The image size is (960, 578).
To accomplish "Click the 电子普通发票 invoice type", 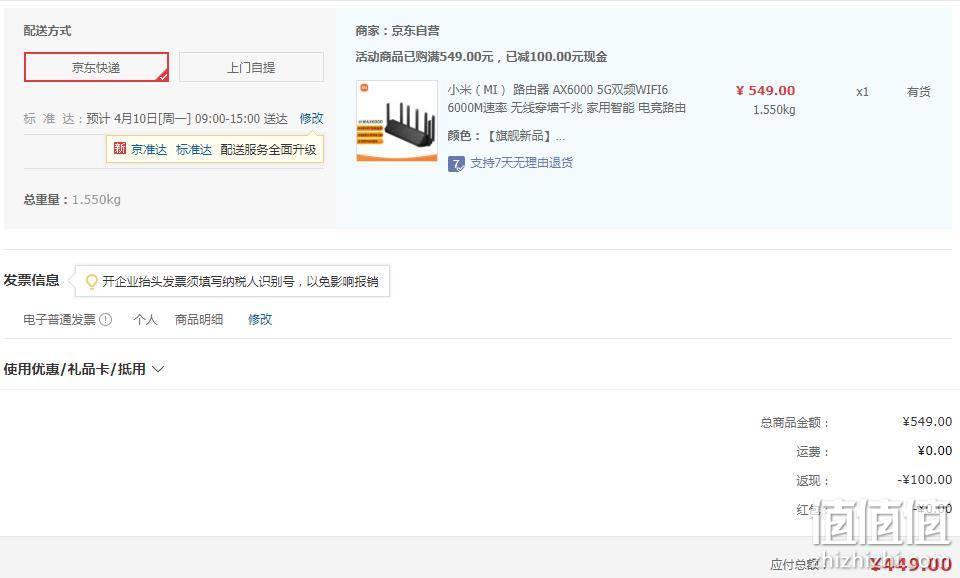I will tap(59, 320).
